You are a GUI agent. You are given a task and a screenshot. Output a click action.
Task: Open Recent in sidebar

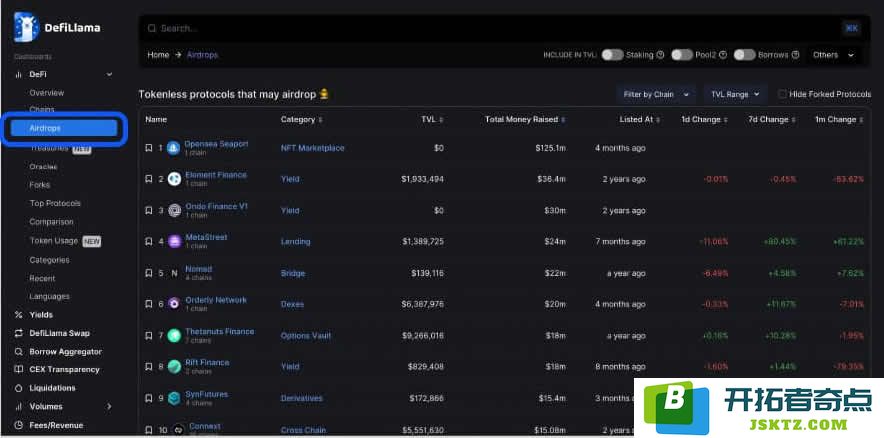pyautogui.click(x=42, y=278)
